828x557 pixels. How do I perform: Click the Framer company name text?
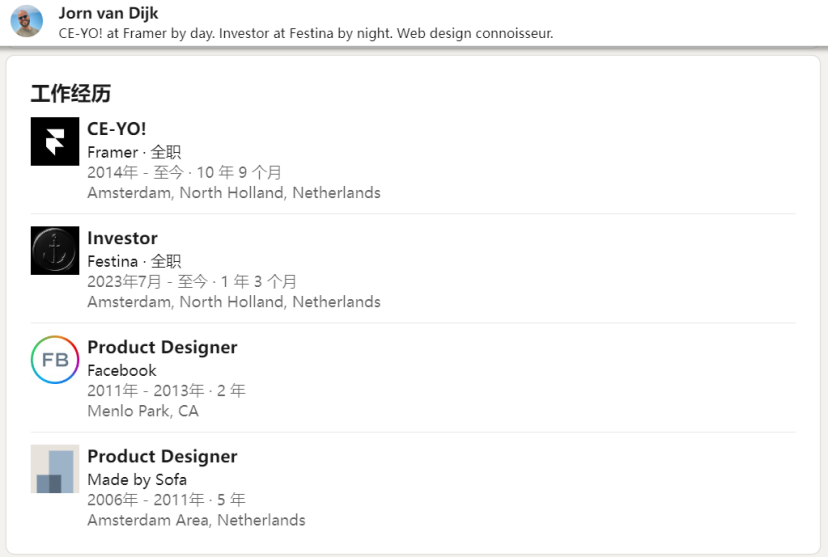point(112,153)
